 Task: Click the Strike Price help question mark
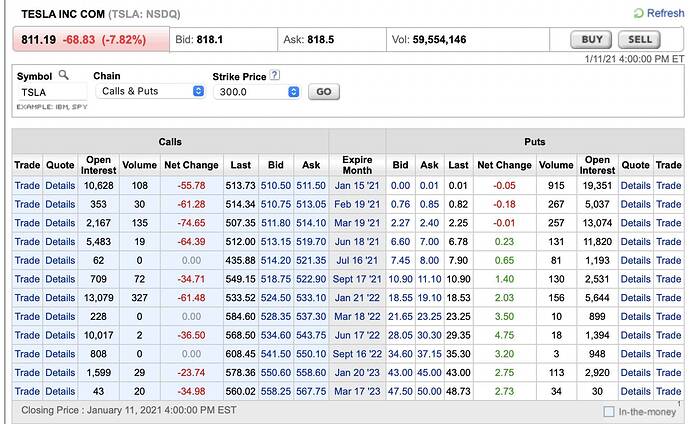[x=275, y=75]
